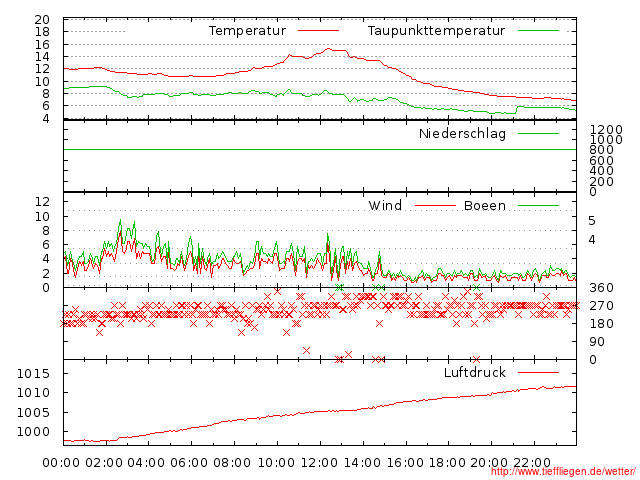Click the 00:00 time axis label
640x480 pixels.
point(61,463)
